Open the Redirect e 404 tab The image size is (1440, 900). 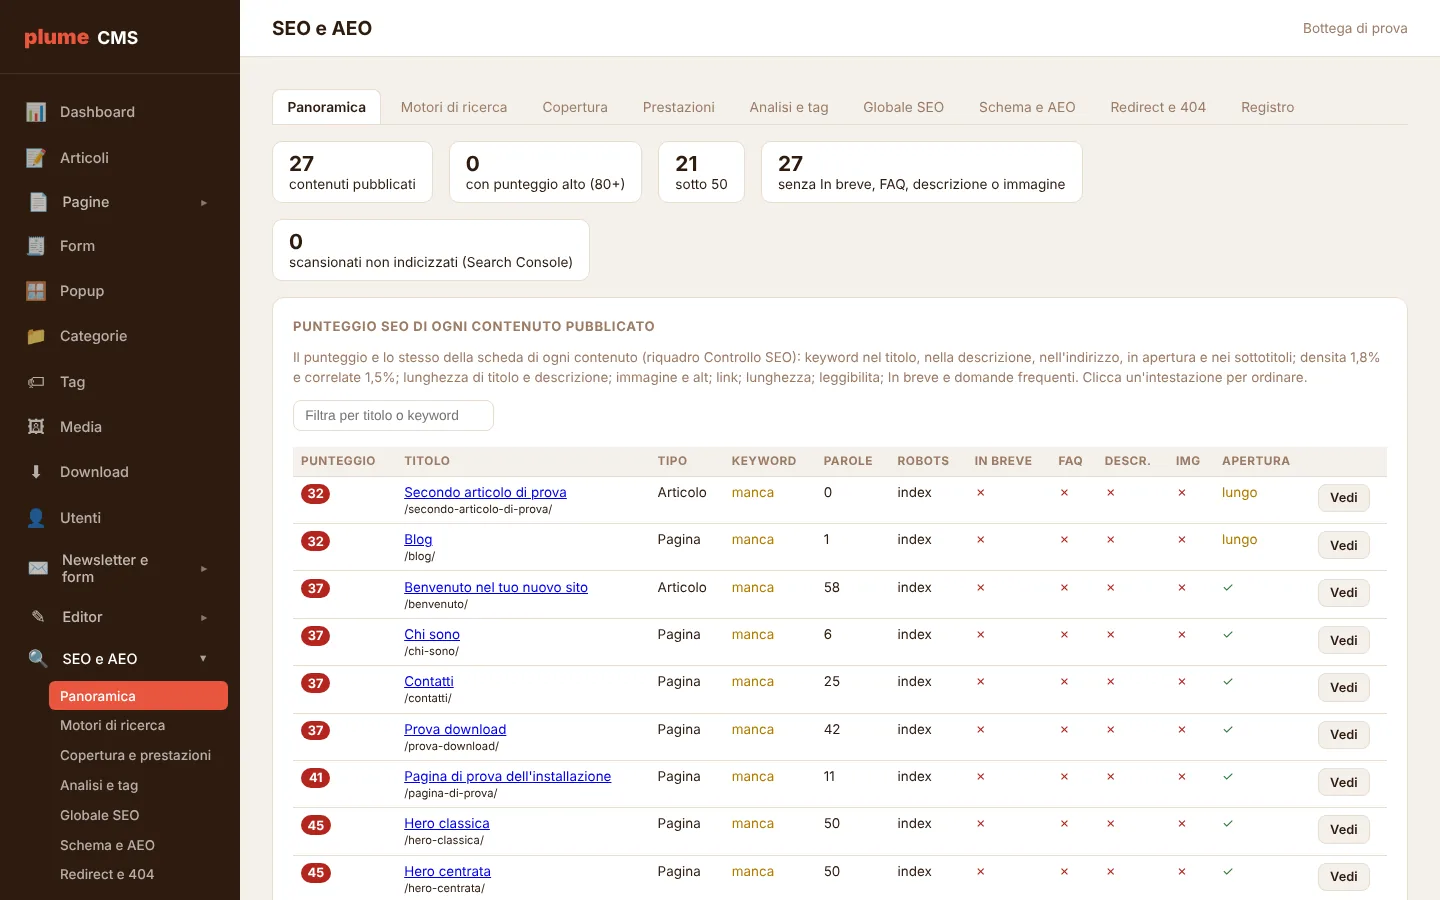click(x=1158, y=107)
